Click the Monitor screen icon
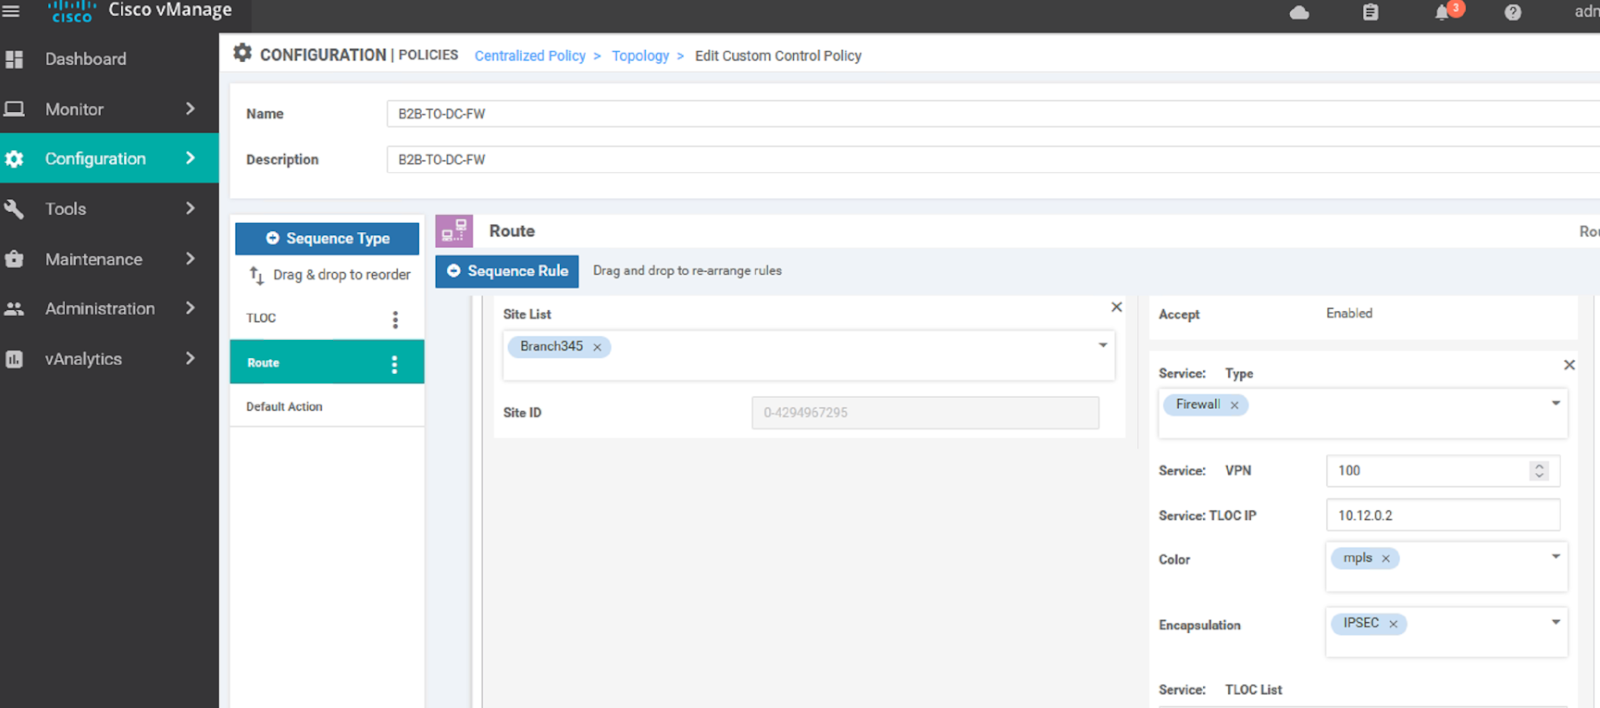 click(14, 109)
